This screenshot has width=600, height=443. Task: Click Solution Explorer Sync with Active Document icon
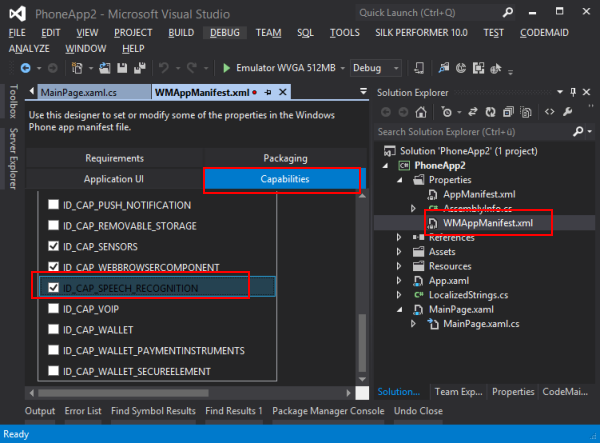coord(473,112)
